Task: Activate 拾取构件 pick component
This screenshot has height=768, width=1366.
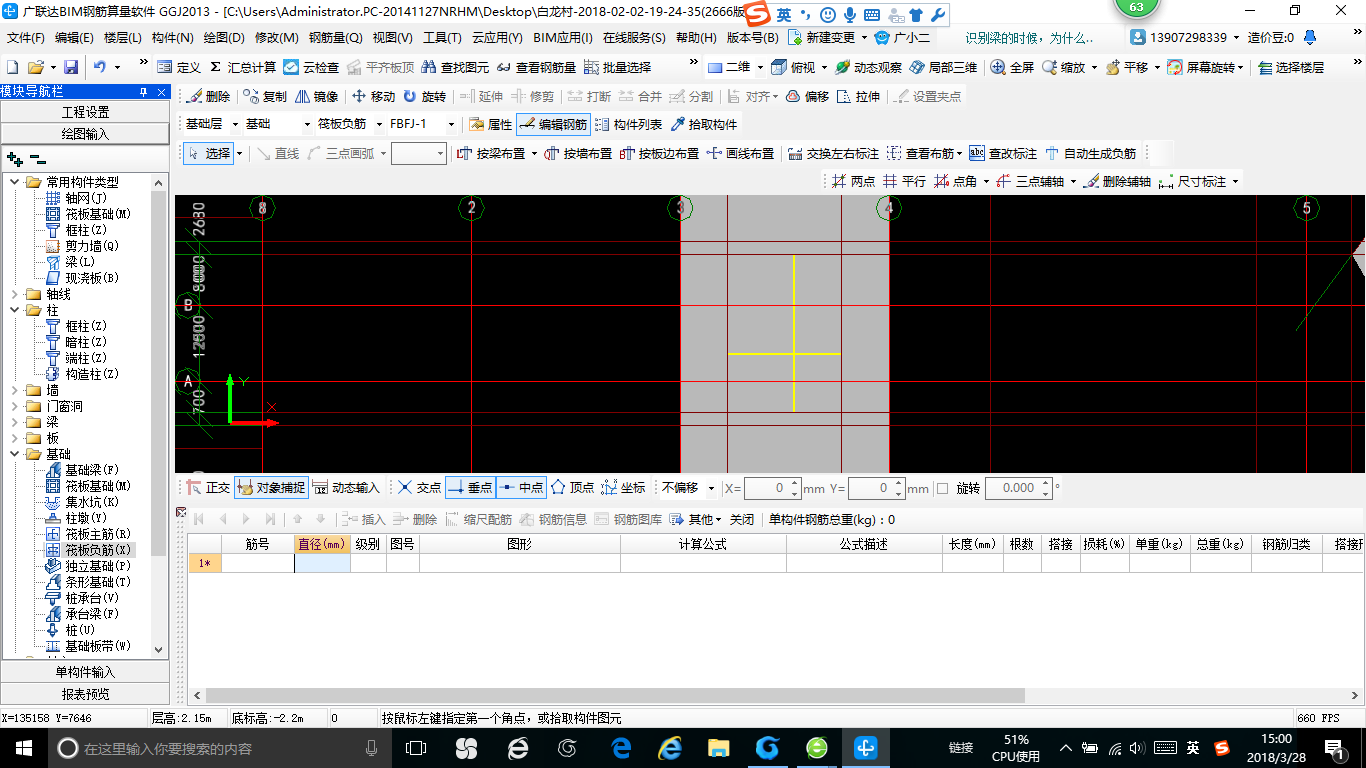Action: click(x=704, y=125)
